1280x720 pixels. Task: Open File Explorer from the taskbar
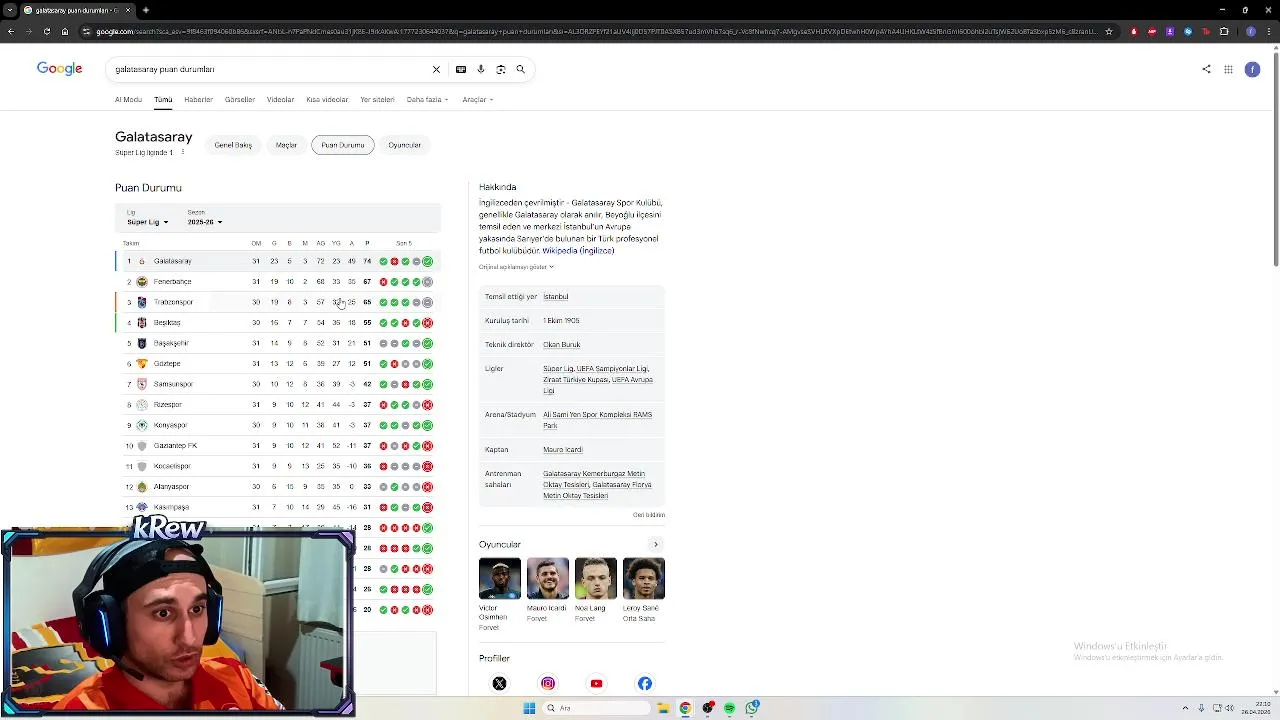(662, 708)
